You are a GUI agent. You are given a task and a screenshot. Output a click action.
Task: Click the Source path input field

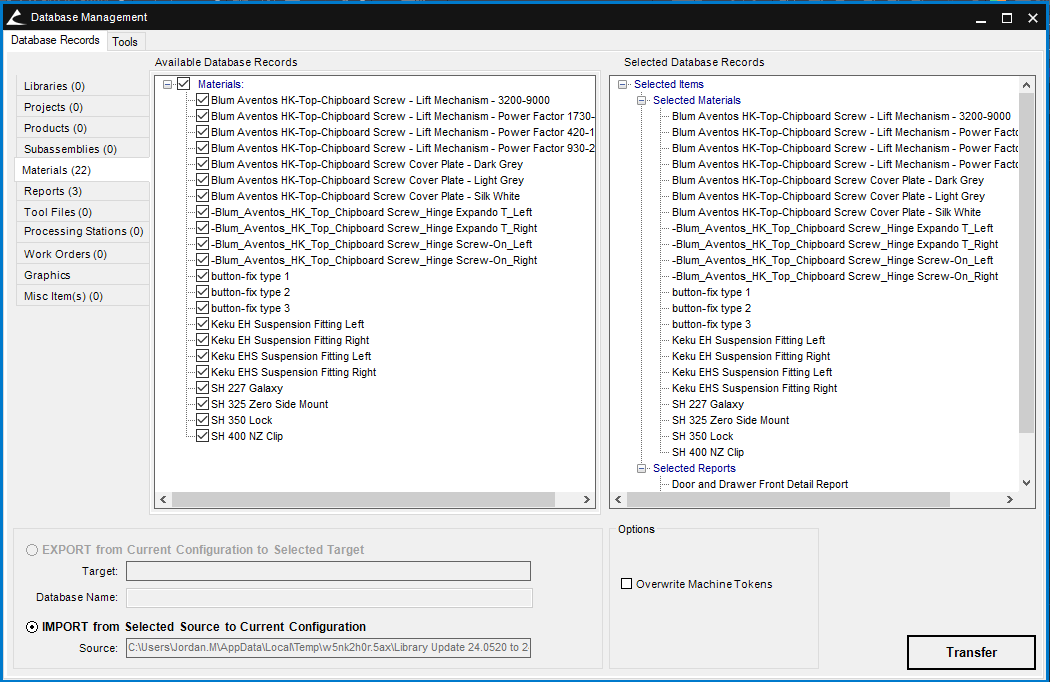(x=328, y=648)
